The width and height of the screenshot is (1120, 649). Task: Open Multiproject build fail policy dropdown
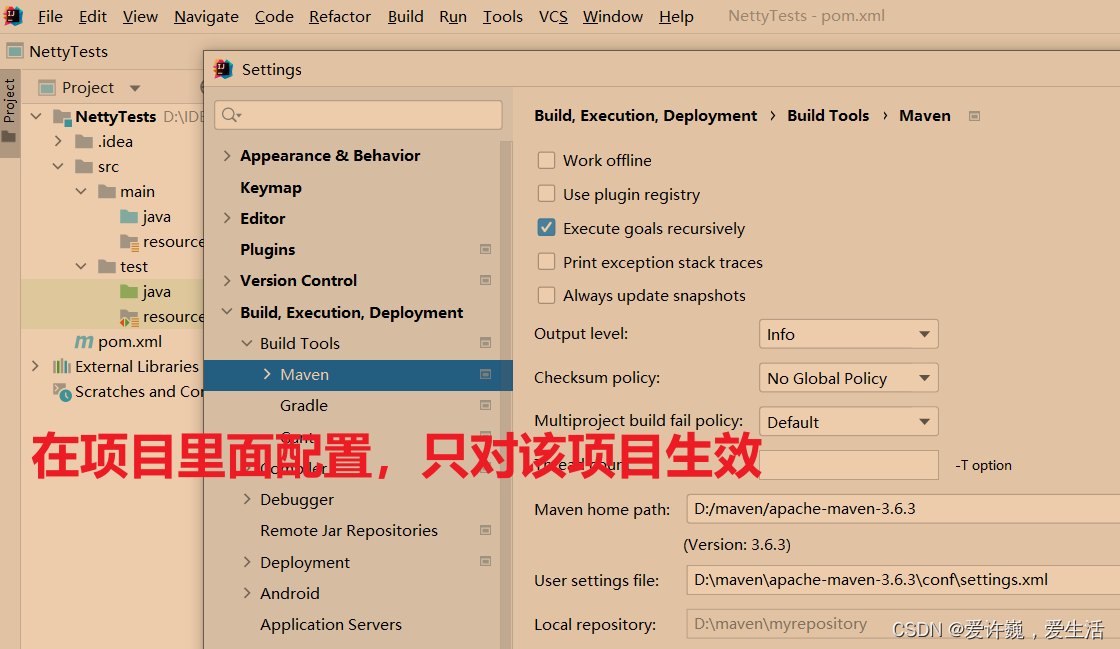coord(849,421)
